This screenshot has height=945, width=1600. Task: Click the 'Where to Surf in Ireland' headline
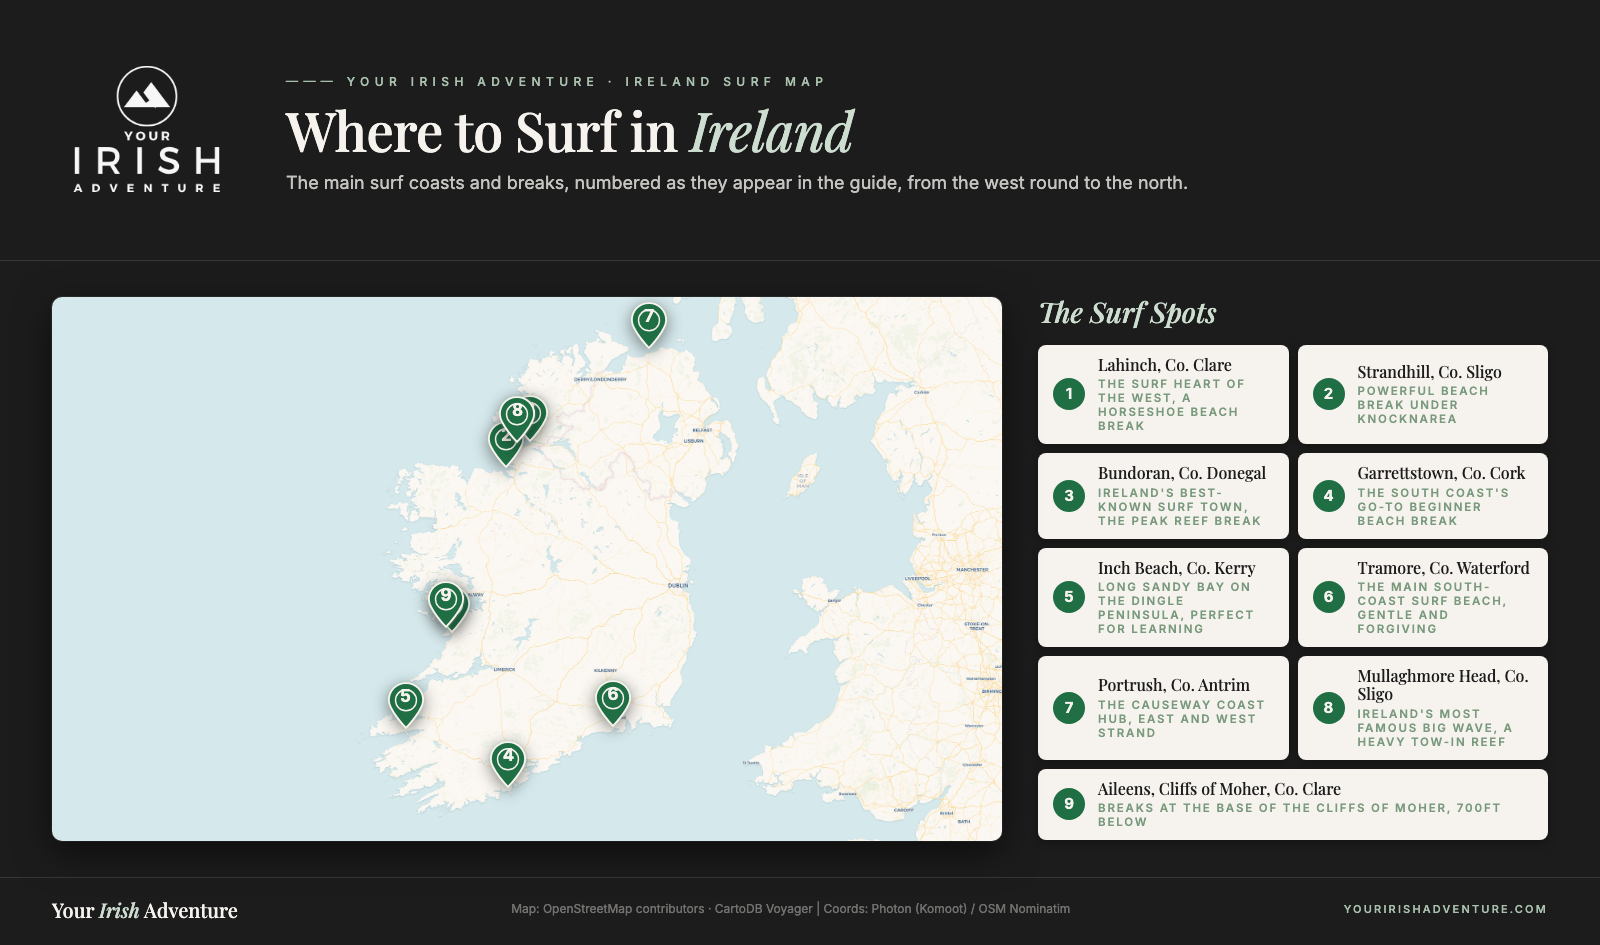[570, 132]
